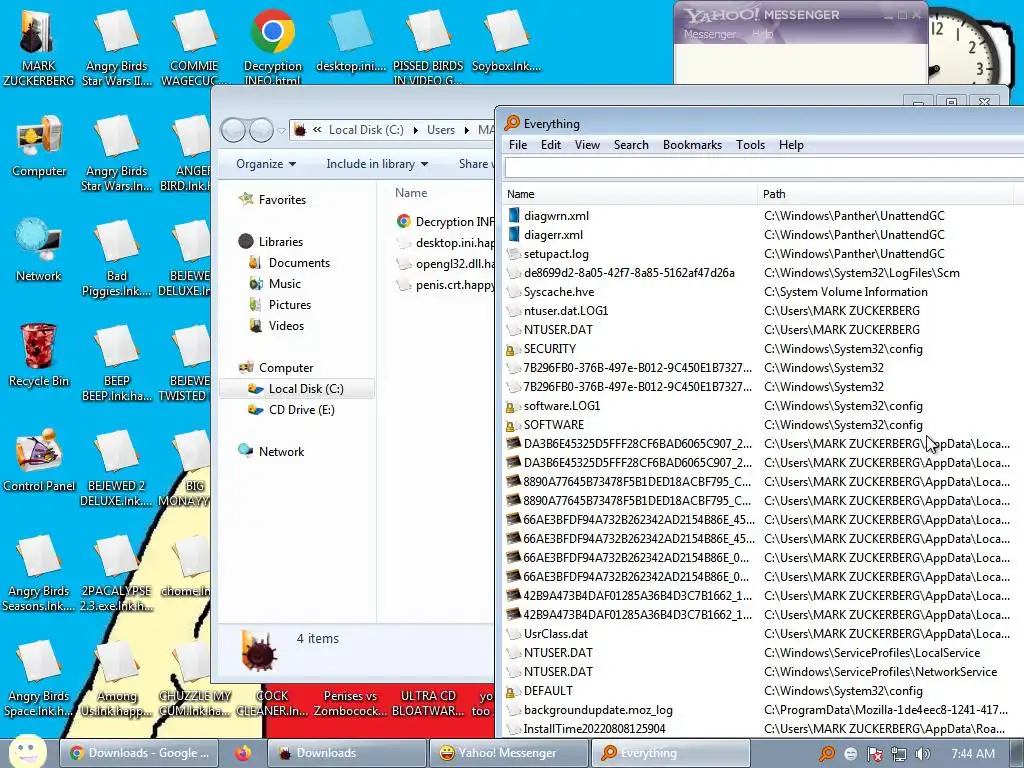Click the 7:44 AM taskbar clock
1024x768 pixels.
pyautogui.click(x=973, y=754)
